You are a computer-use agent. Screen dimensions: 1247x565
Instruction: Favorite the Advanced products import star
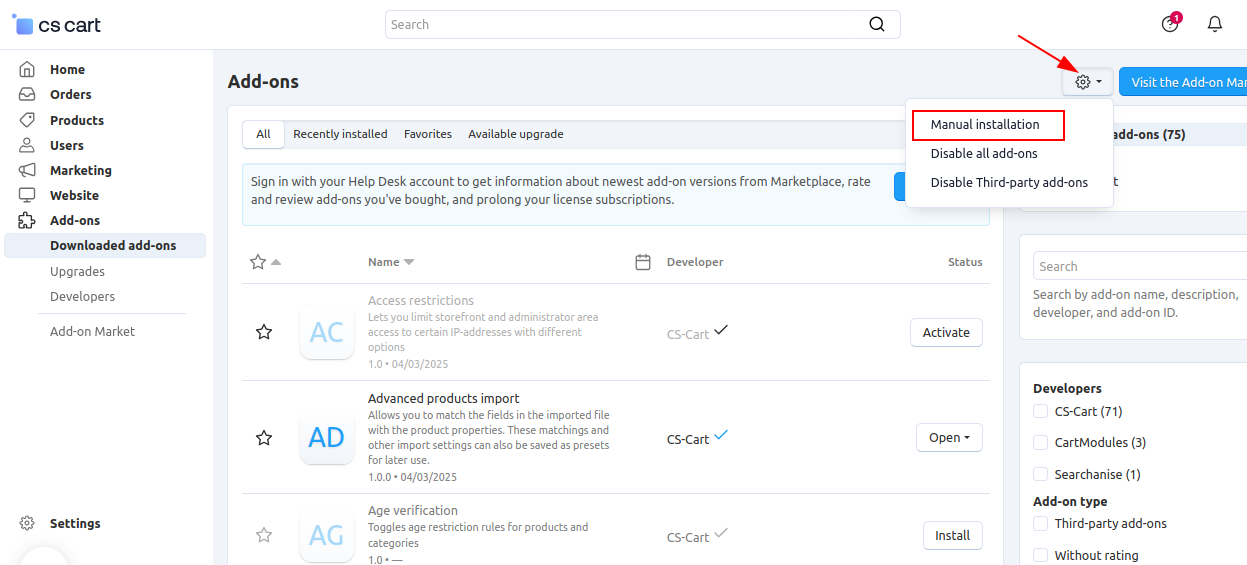[x=264, y=437]
